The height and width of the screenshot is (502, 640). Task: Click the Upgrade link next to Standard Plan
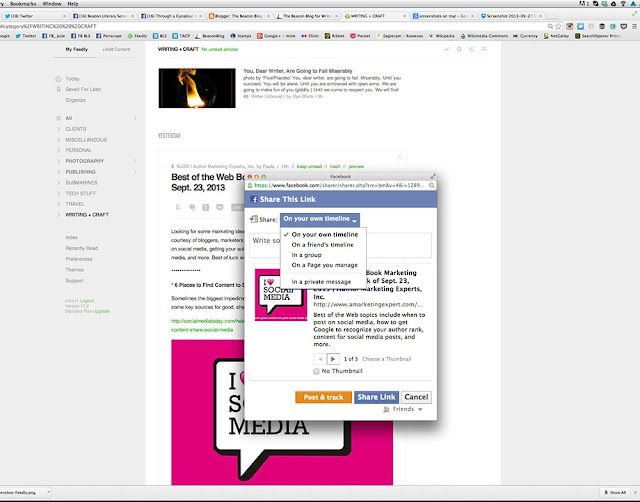101,311
